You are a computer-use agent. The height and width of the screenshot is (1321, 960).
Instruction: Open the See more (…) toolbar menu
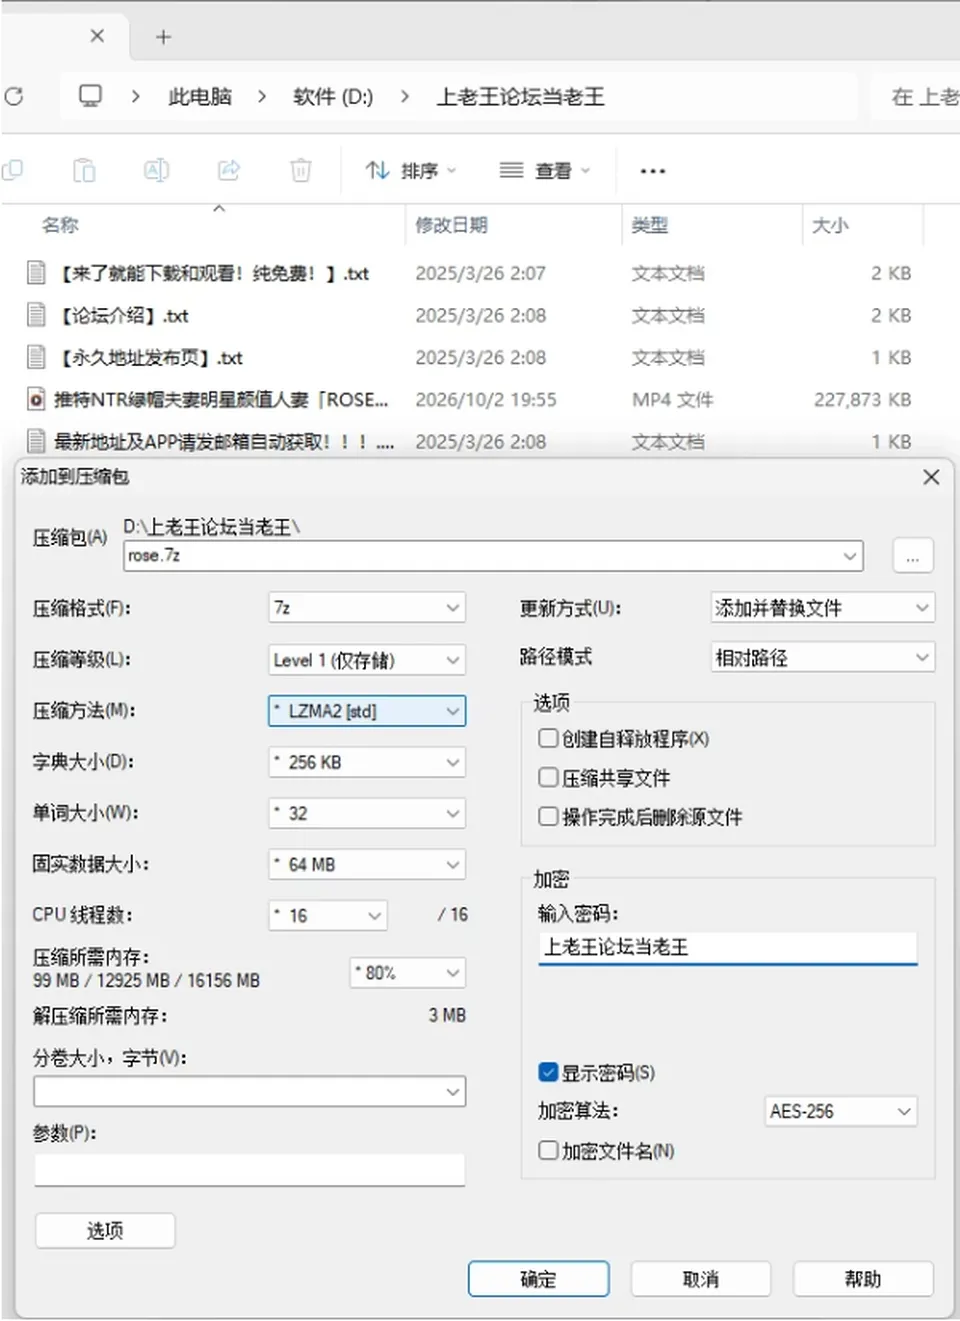pyautogui.click(x=653, y=171)
